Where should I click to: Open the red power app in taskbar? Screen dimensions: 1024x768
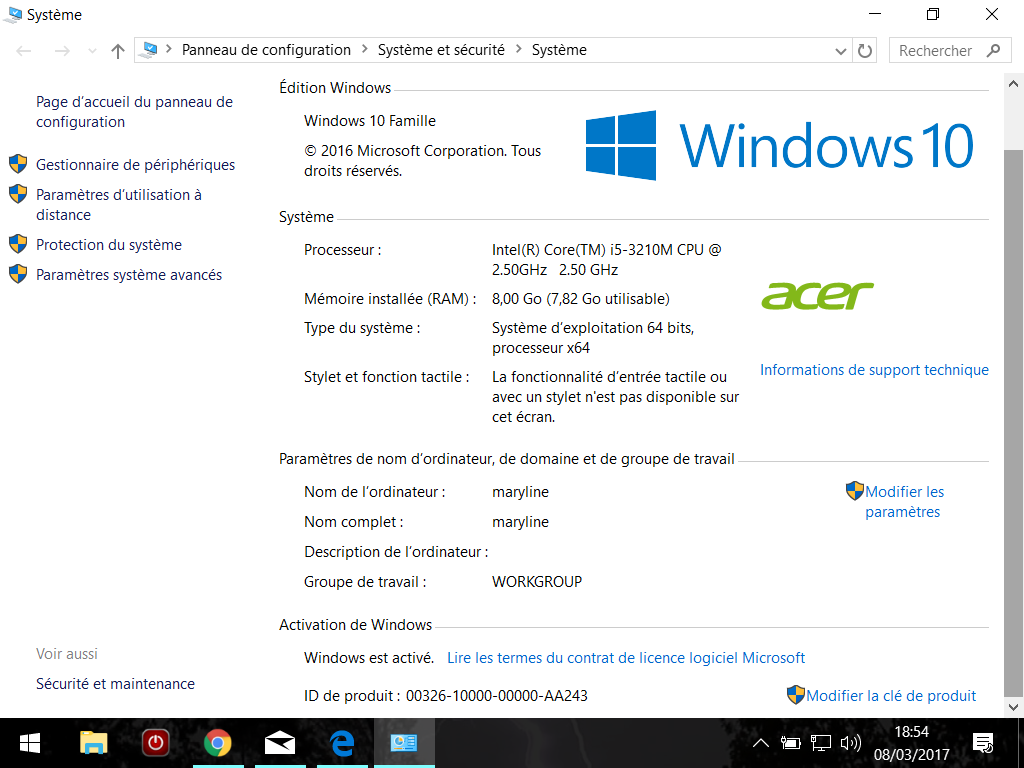155,743
